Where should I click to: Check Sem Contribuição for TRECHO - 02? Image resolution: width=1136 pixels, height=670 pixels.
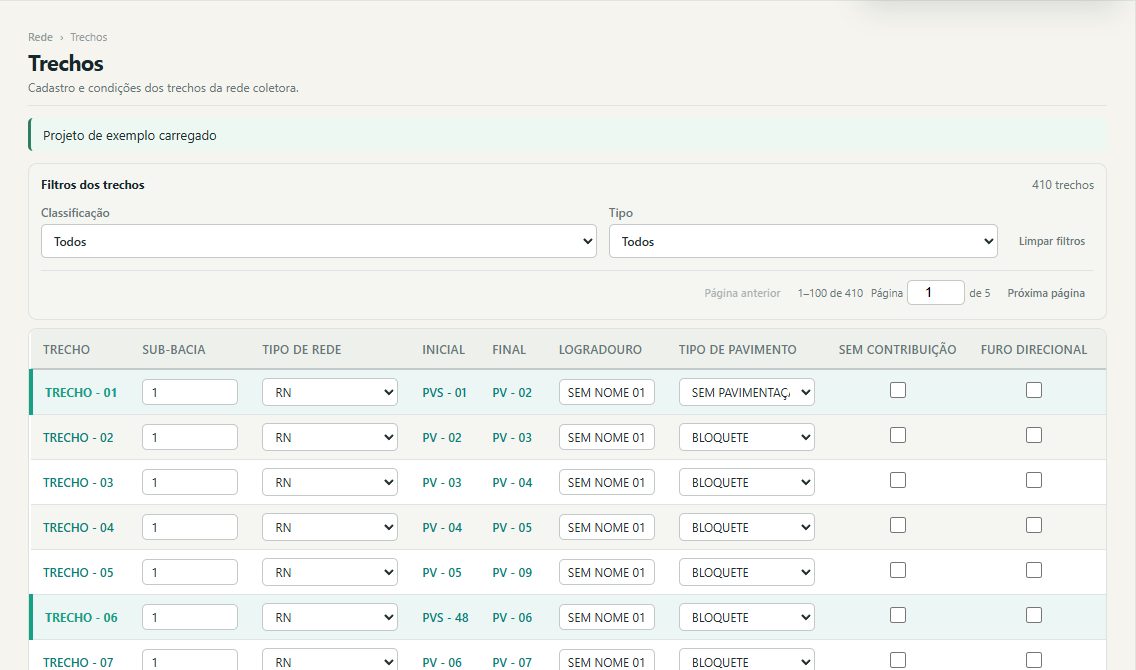coord(898,435)
